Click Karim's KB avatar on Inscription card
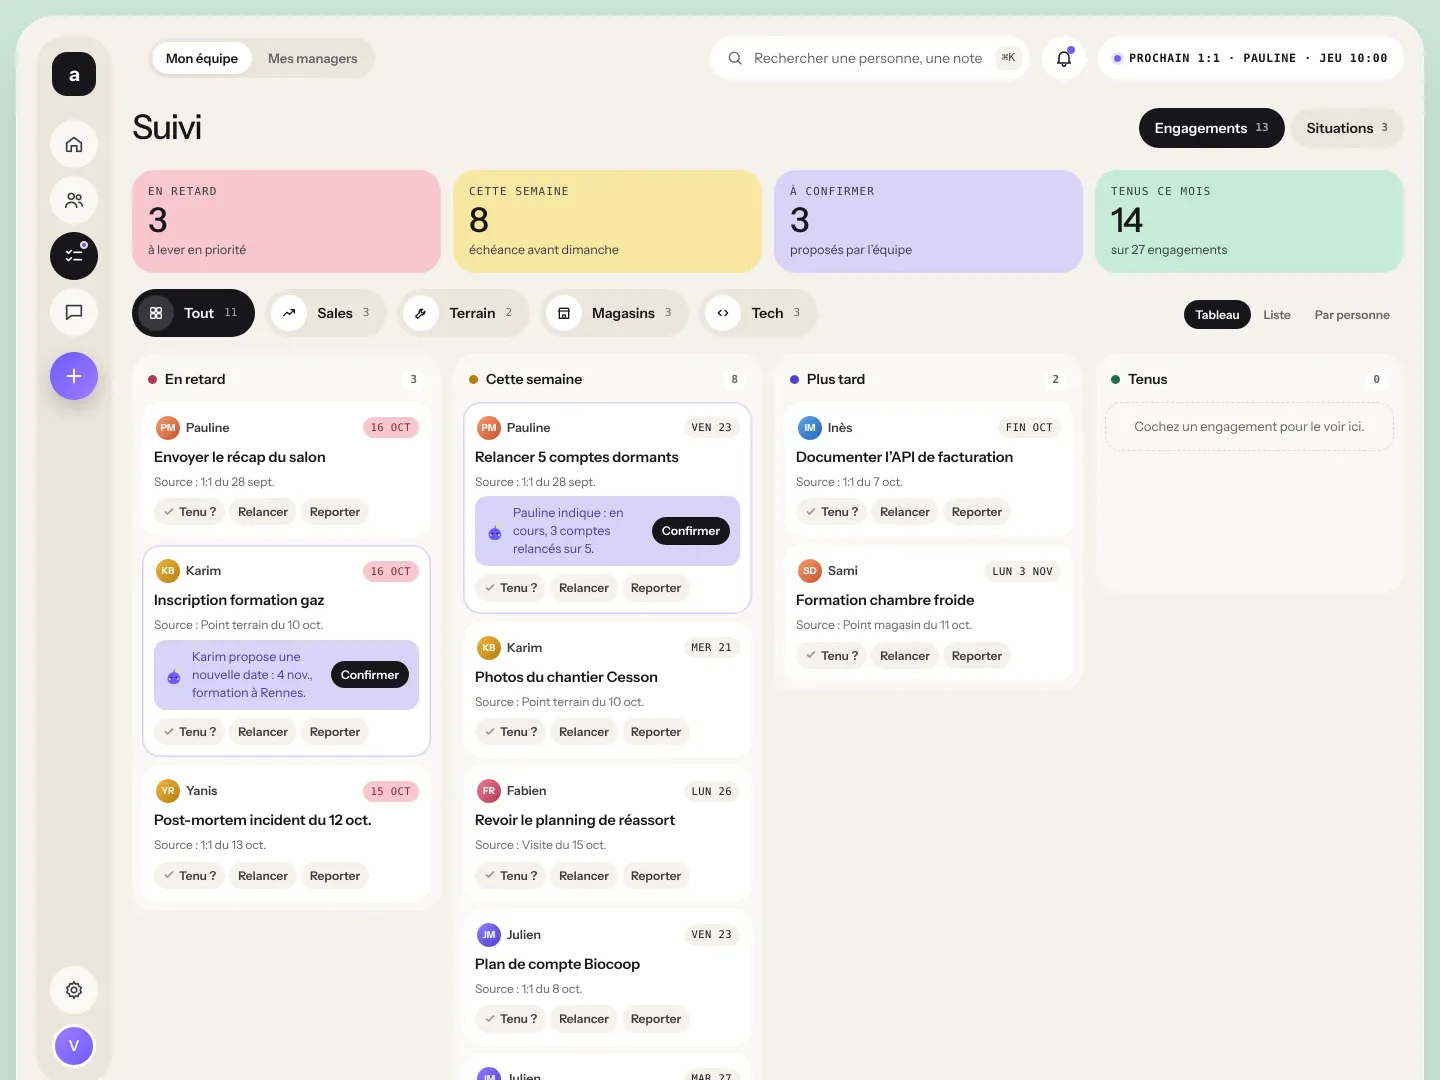 click(x=168, y=571)
